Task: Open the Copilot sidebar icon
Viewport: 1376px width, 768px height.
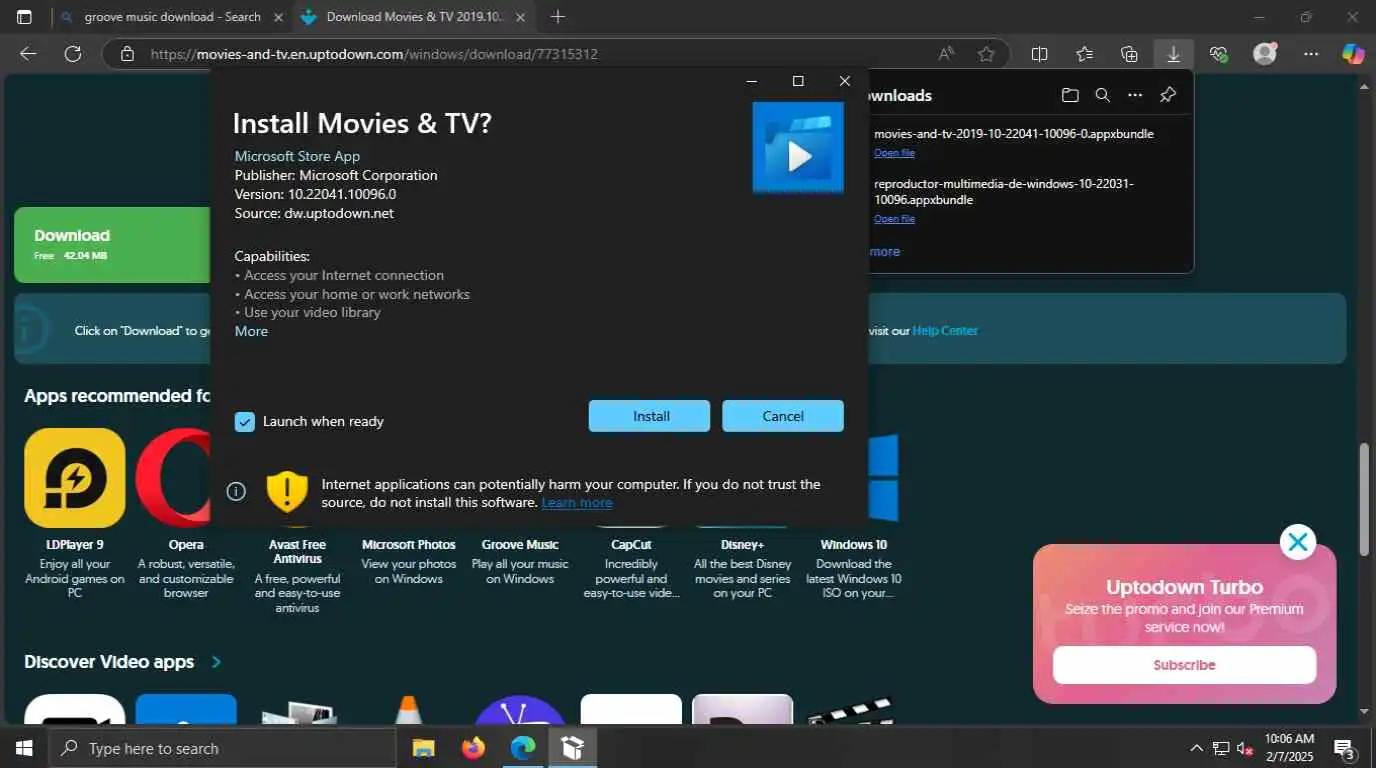Action: click(x=1353, y=54)
